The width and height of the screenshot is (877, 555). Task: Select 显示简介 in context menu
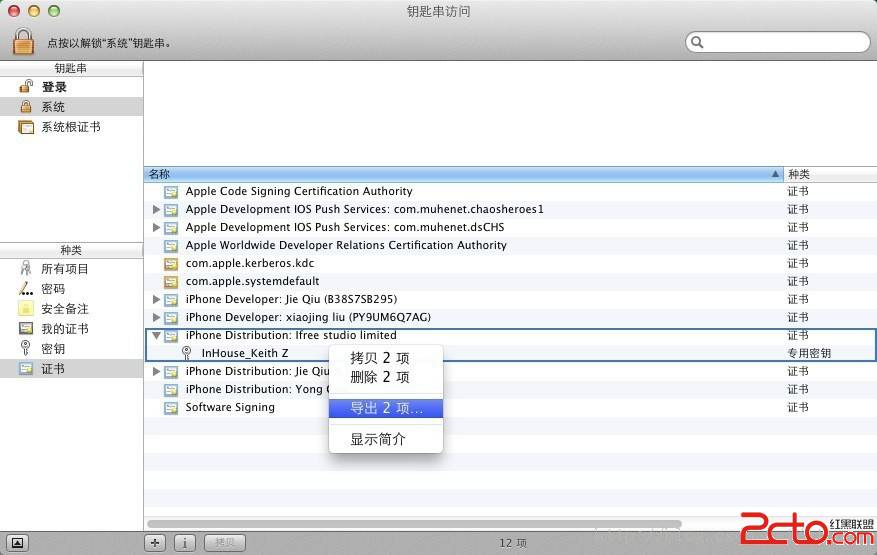click(377, 439)
